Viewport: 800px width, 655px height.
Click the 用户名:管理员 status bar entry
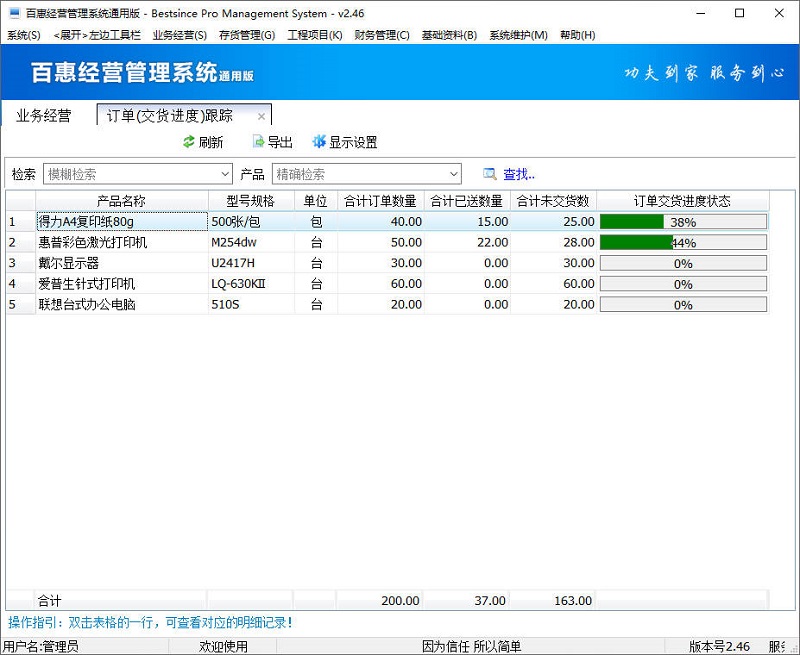(41, 647)
